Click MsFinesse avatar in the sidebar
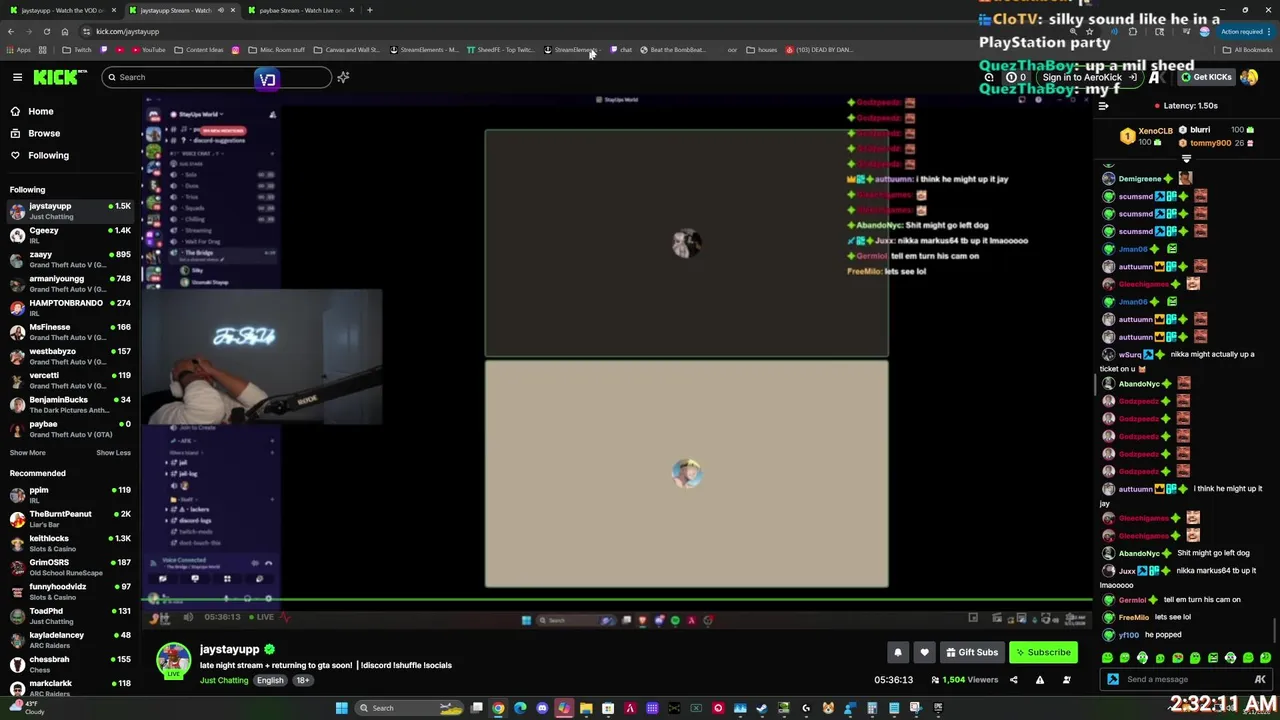This screenshot has width=1280, height=720. (x=17, y=332)
